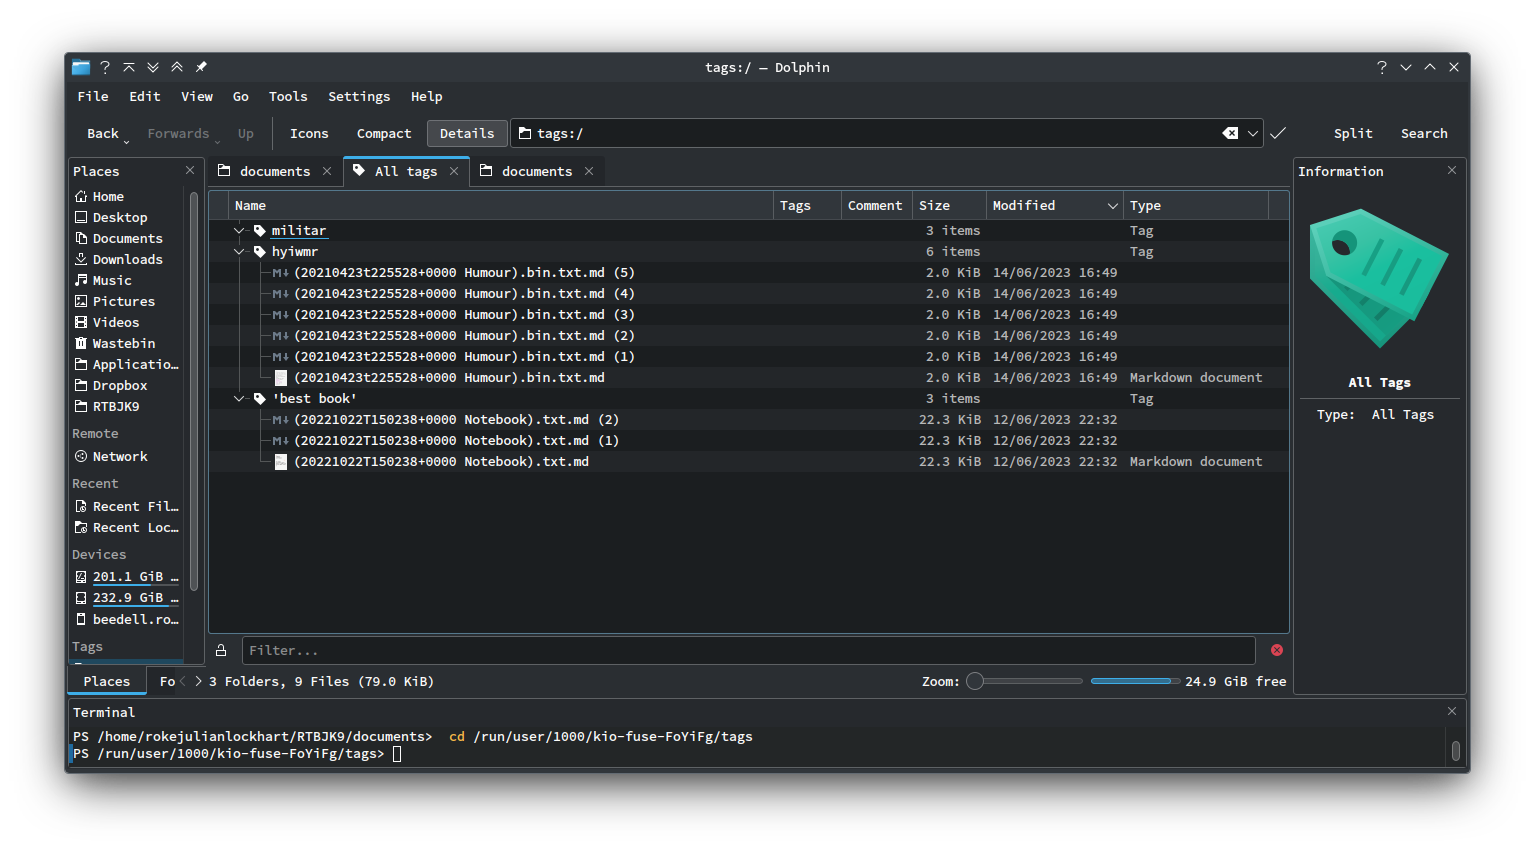Screen dimensions: 1535x850
Task: Select the Places bottom tab
Action: pyautogui.click(x=107, y=682)
